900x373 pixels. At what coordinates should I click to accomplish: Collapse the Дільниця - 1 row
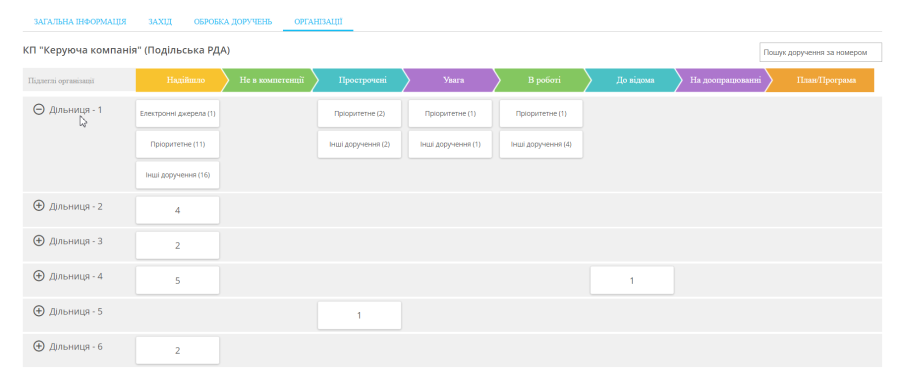pos(39,110)
